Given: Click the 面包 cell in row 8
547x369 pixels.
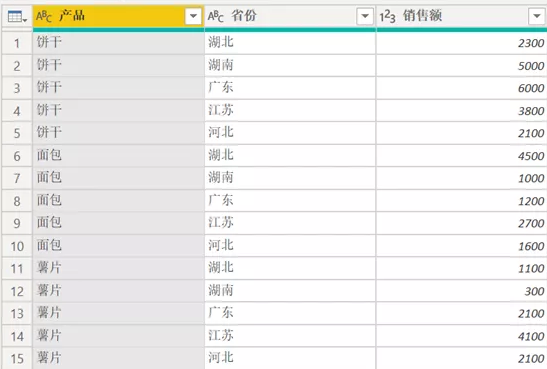Looking at the screenshot, I should [118, 201].
